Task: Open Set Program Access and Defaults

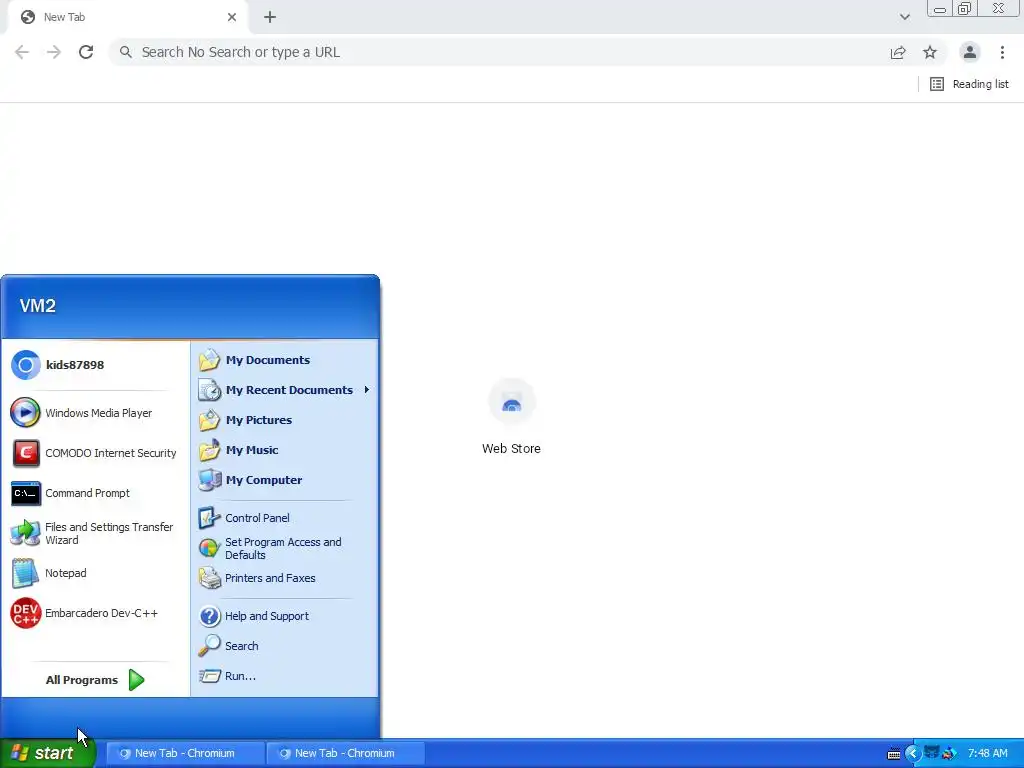Action: [285, 548]
